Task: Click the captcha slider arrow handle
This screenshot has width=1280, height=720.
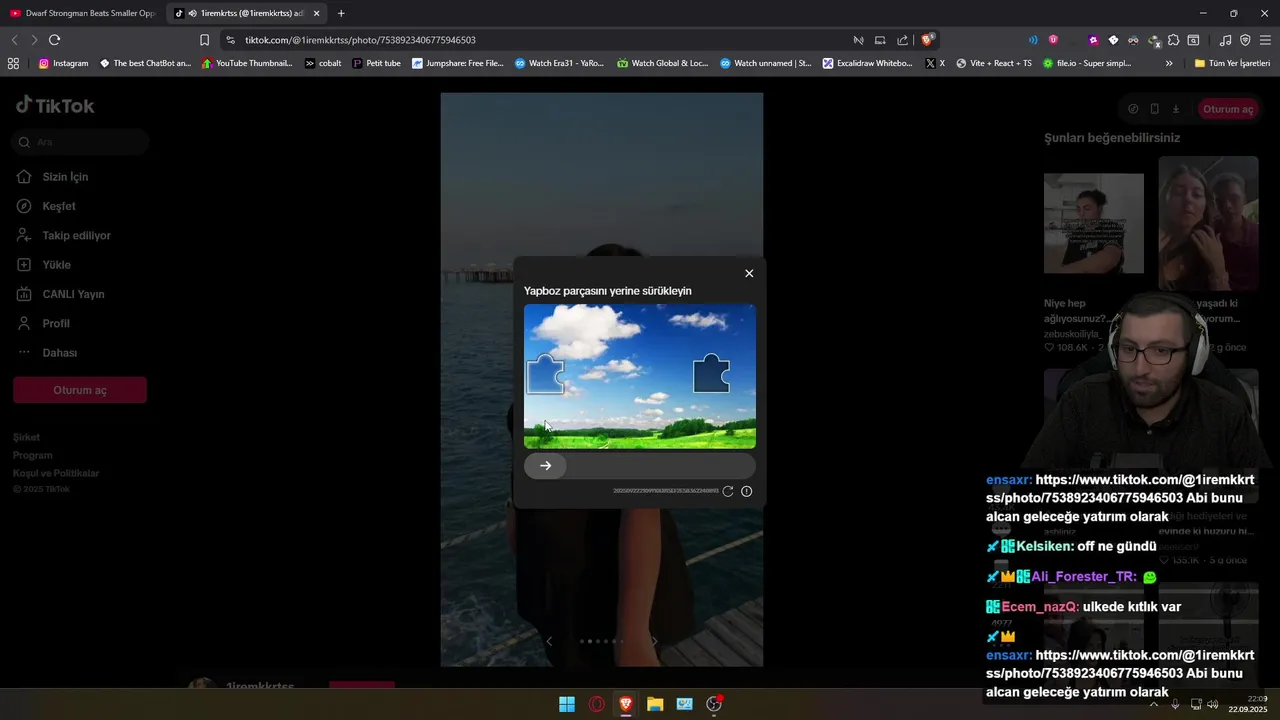Action: (545, 465)
